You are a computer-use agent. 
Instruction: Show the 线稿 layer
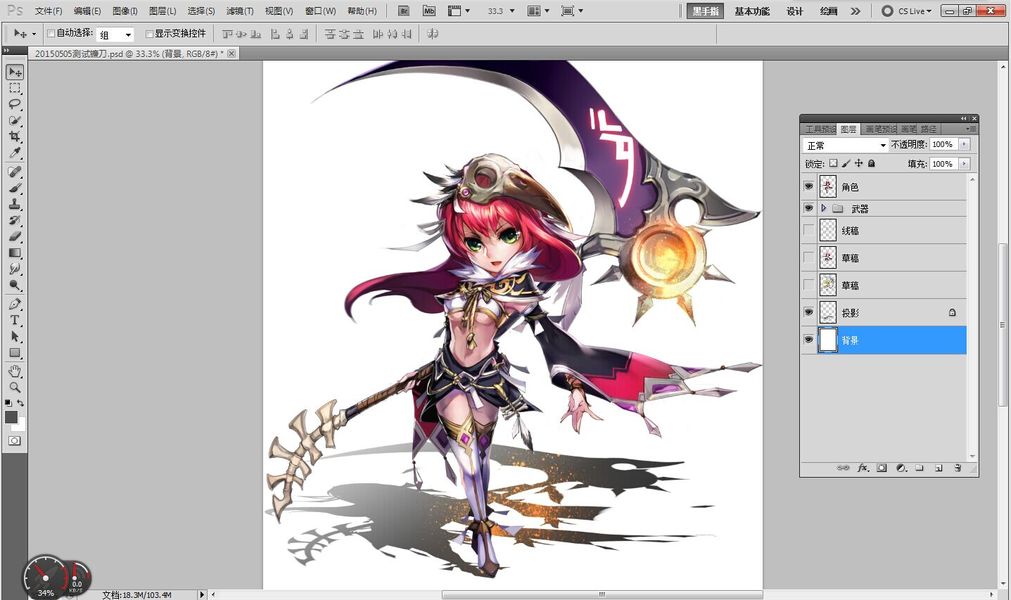pos(809,230)
